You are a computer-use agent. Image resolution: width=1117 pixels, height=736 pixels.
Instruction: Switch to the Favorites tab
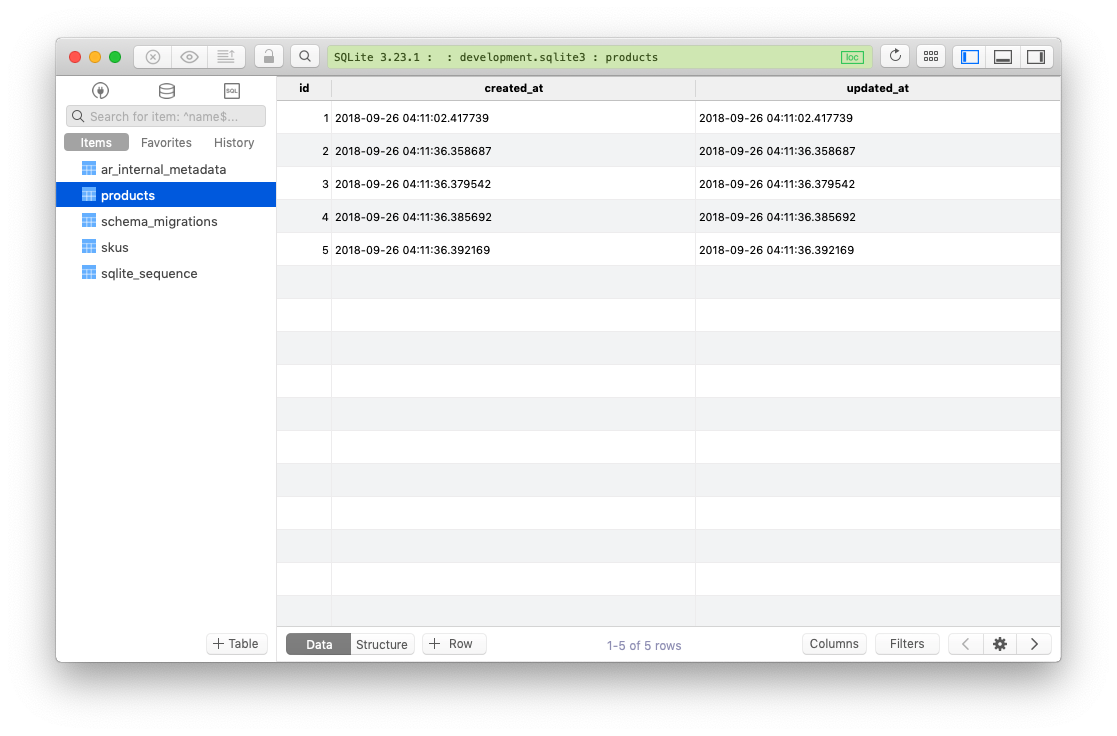(166, 142)
